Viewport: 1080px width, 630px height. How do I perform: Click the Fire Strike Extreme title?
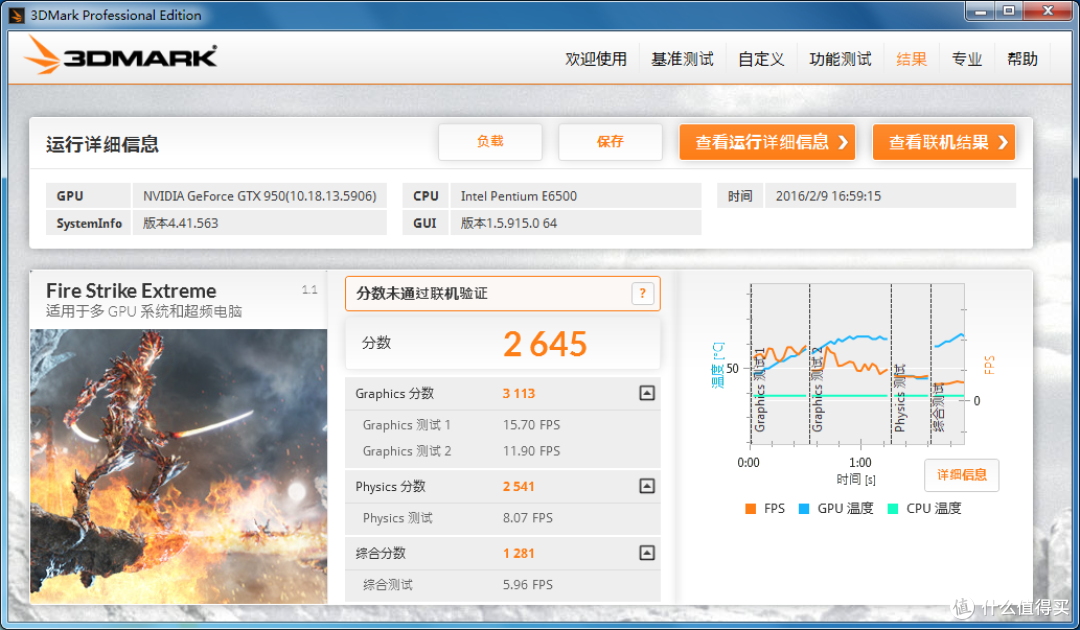131,291
